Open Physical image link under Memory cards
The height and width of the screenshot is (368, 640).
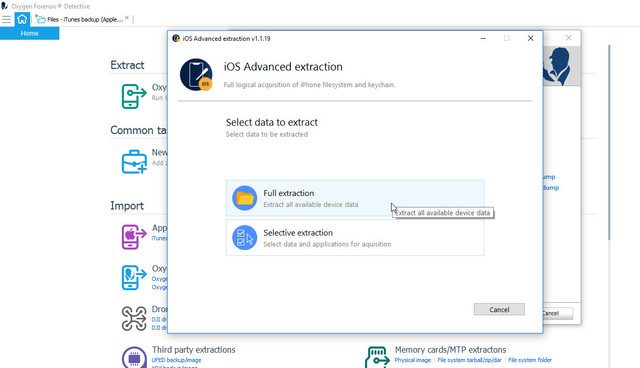tap(413, 360)
